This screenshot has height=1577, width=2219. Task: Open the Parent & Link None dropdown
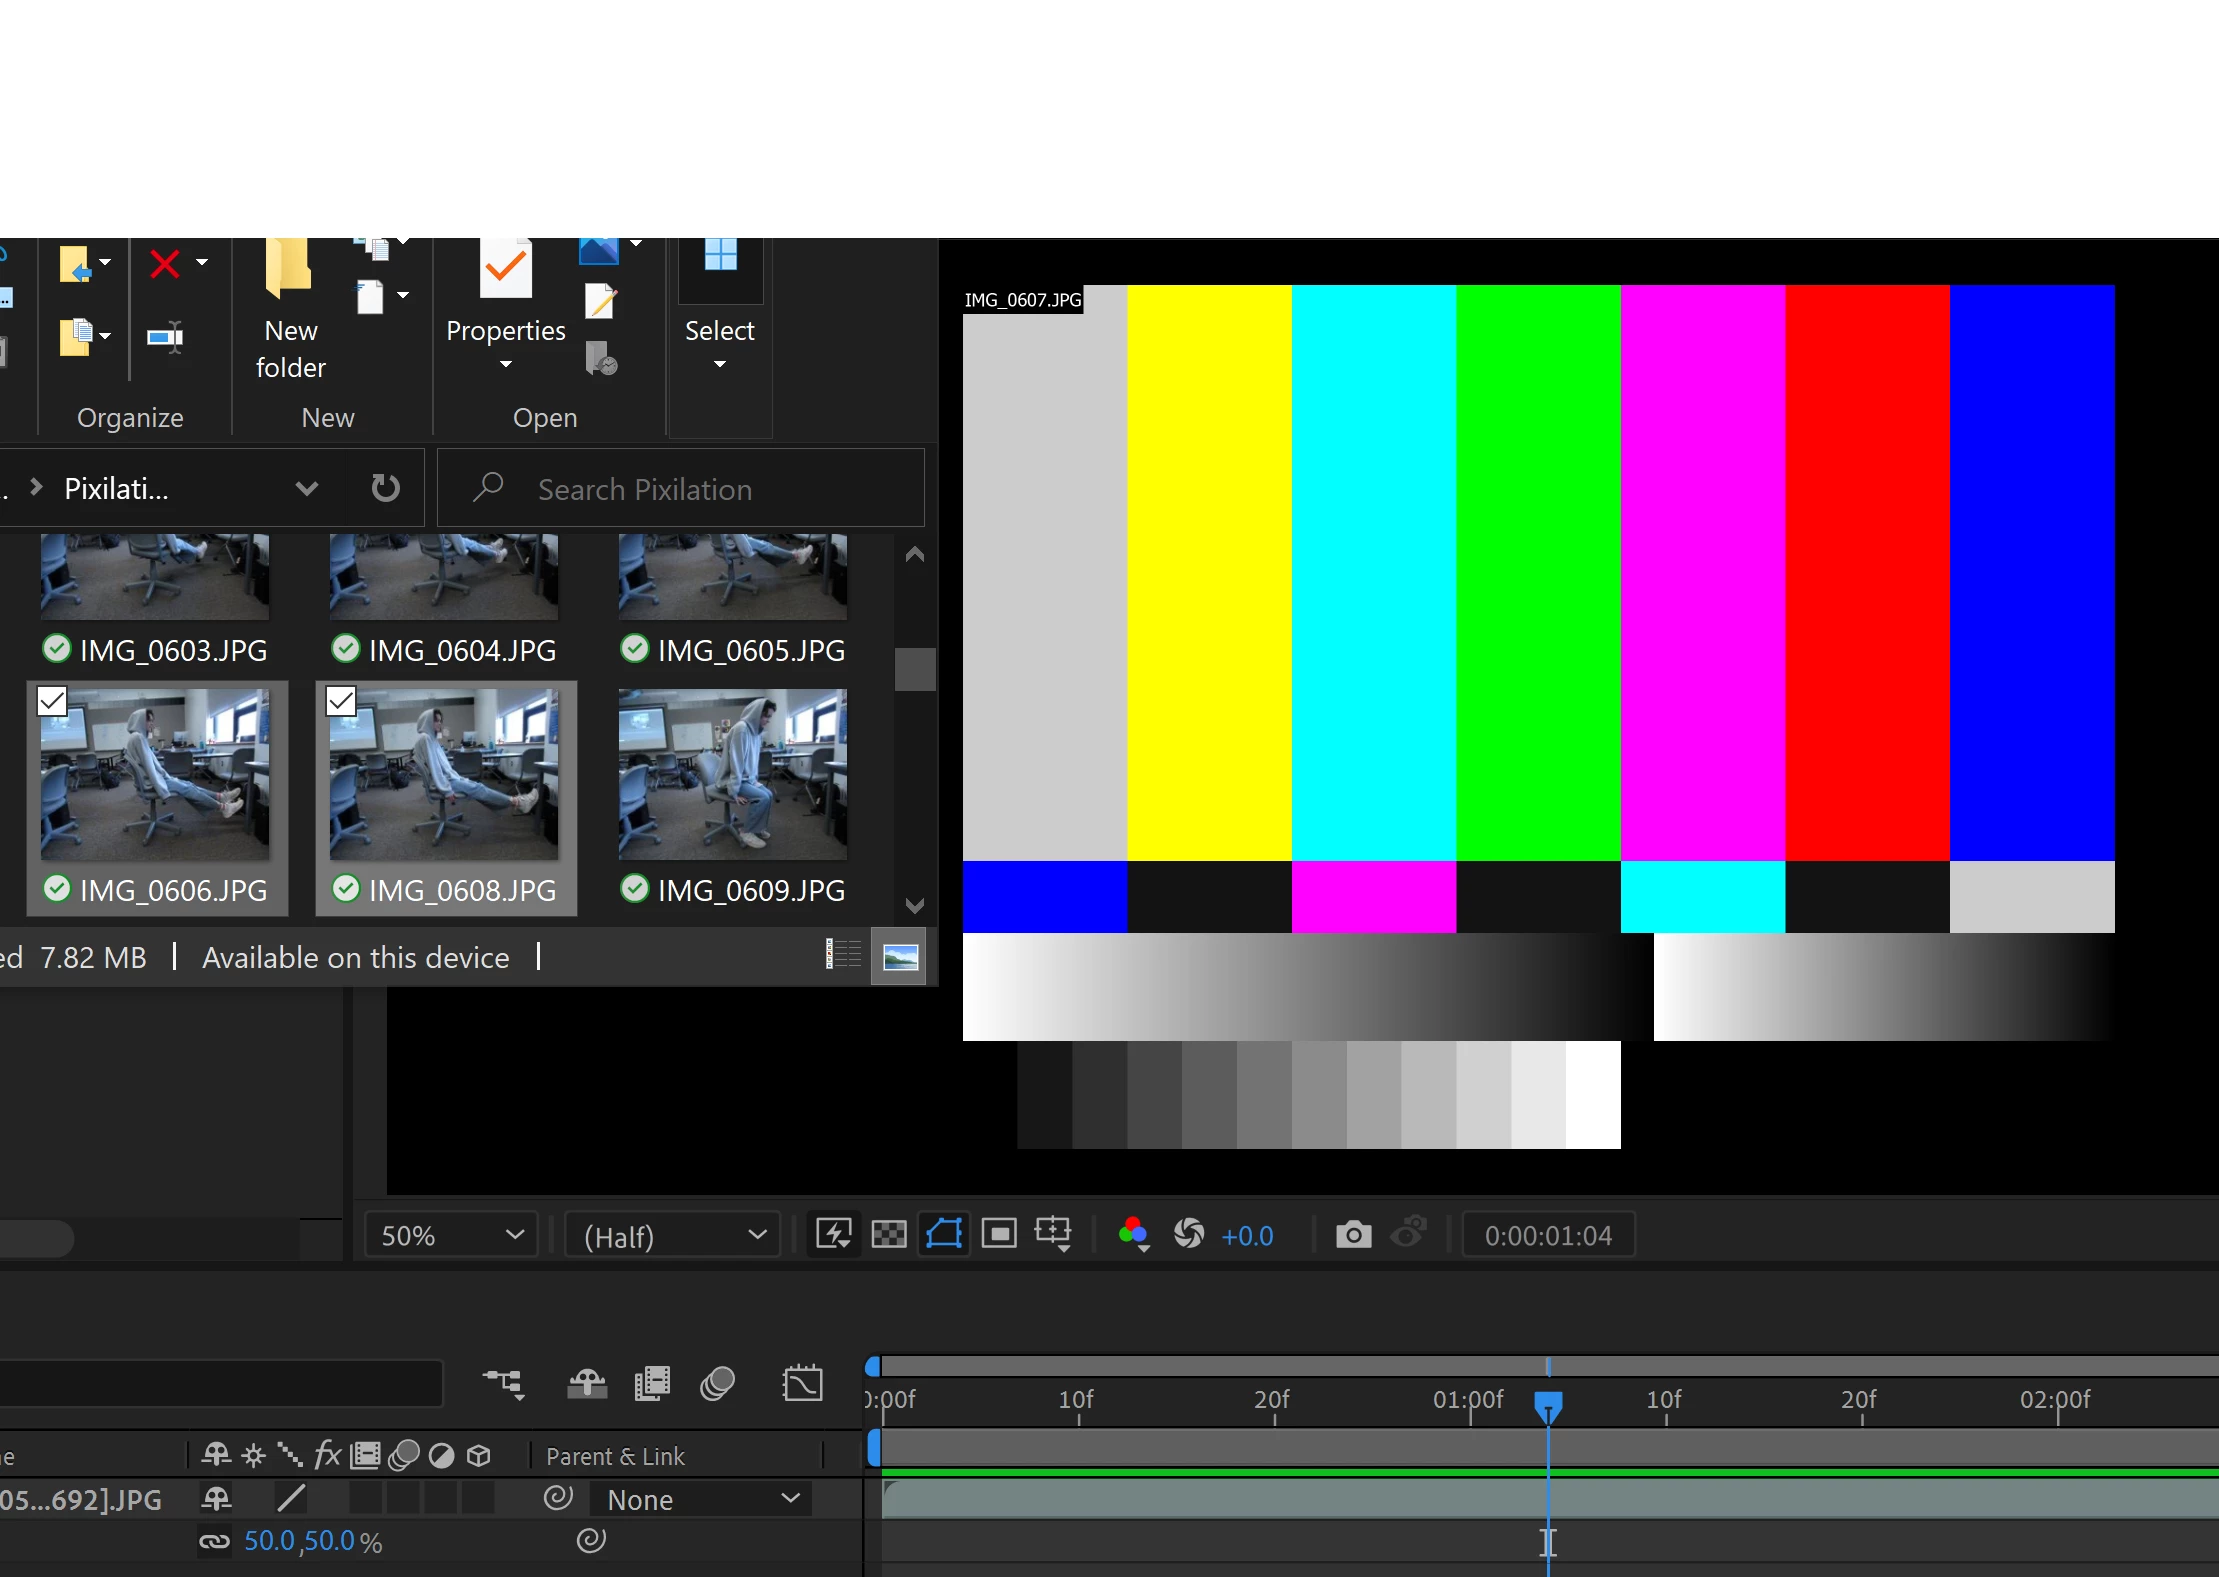[703, 1499]
